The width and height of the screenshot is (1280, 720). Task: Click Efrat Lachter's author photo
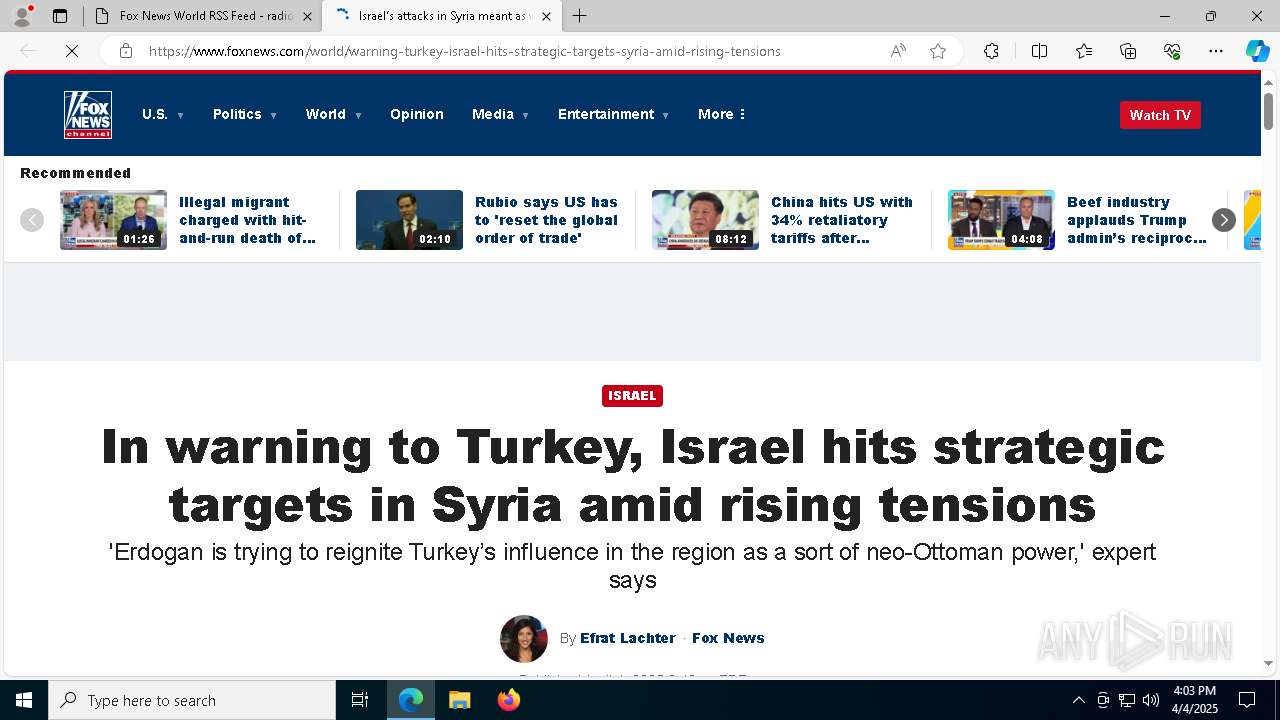524,639
